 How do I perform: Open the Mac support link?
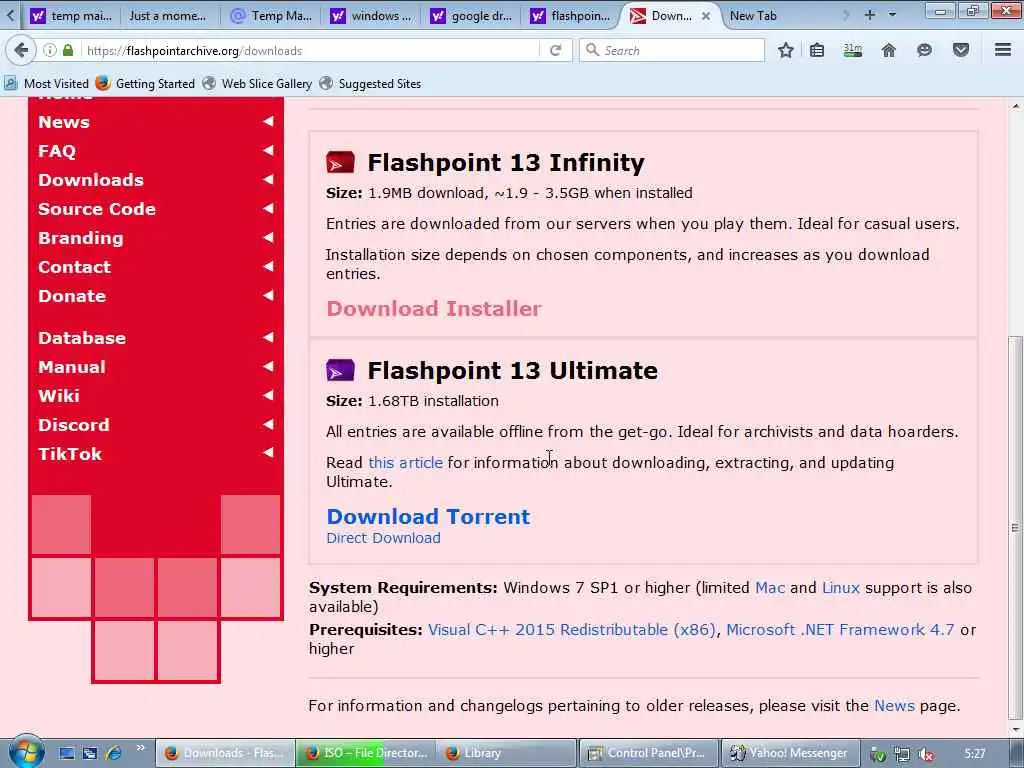click(770, 588)
